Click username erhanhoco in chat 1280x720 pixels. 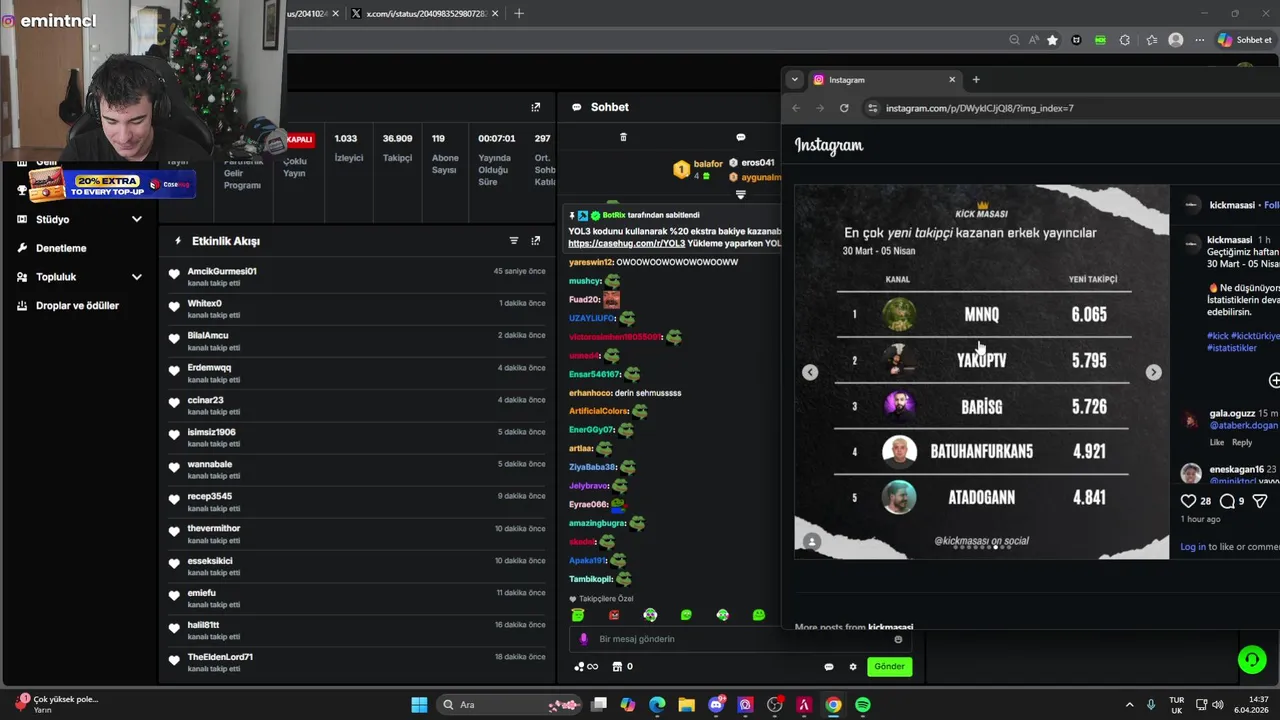coord(590,393)
